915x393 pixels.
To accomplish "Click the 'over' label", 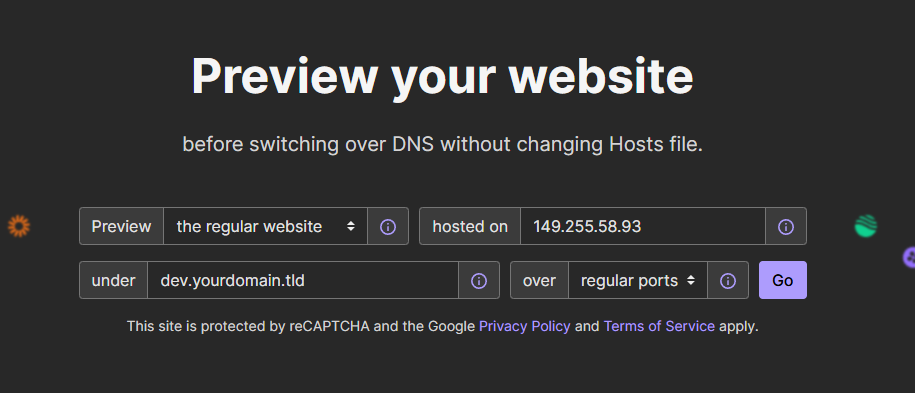I will (539, 280).
